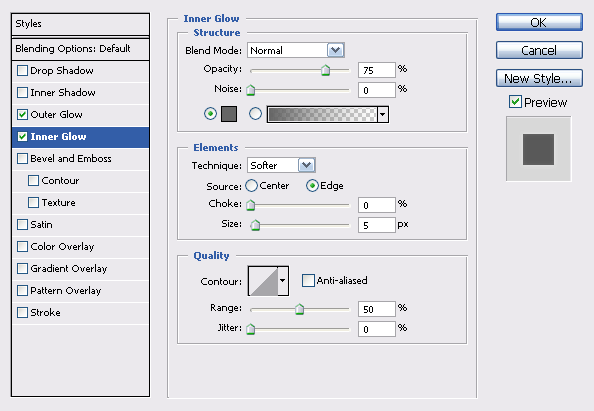Click the Size slider handle
Image resolution: width=594 pixels, height=411 pixels.
point(255,225)
